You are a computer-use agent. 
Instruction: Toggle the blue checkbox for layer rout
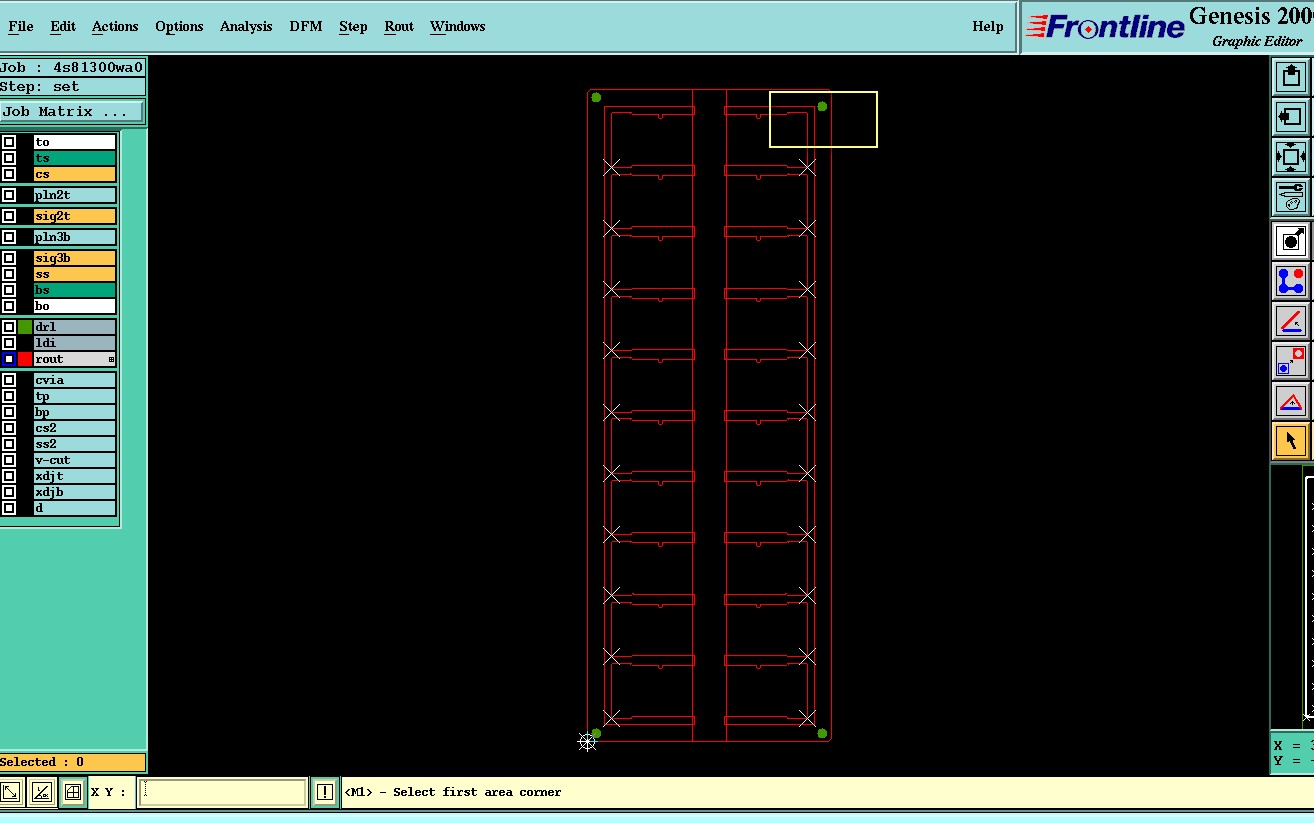tap(9, 359)
